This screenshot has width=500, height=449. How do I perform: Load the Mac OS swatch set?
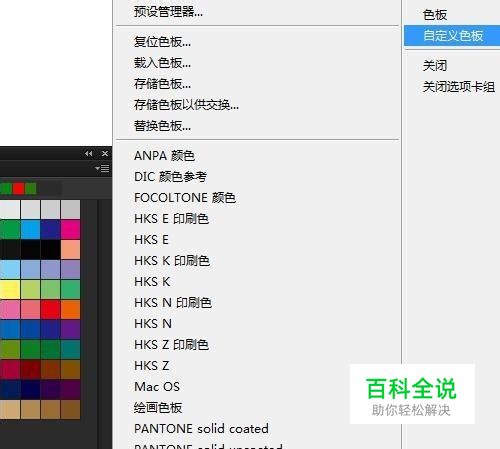pyautogui.click(x=157, y=387)
